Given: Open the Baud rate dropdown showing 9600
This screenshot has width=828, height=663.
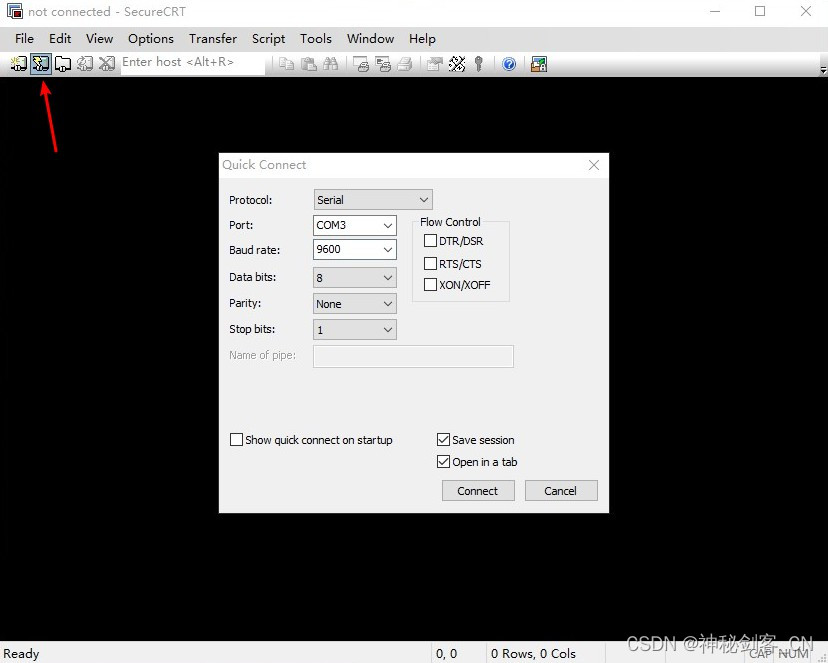Looking at the screenshot, I should [x=355, y=249].
